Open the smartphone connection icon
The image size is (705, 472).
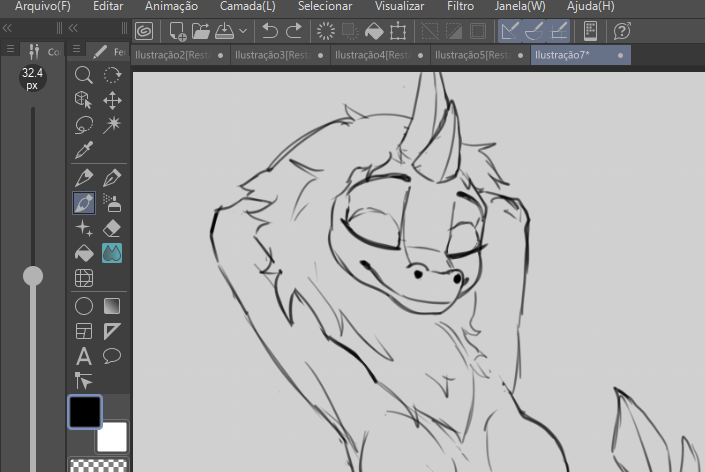click(x=590, y=31)
